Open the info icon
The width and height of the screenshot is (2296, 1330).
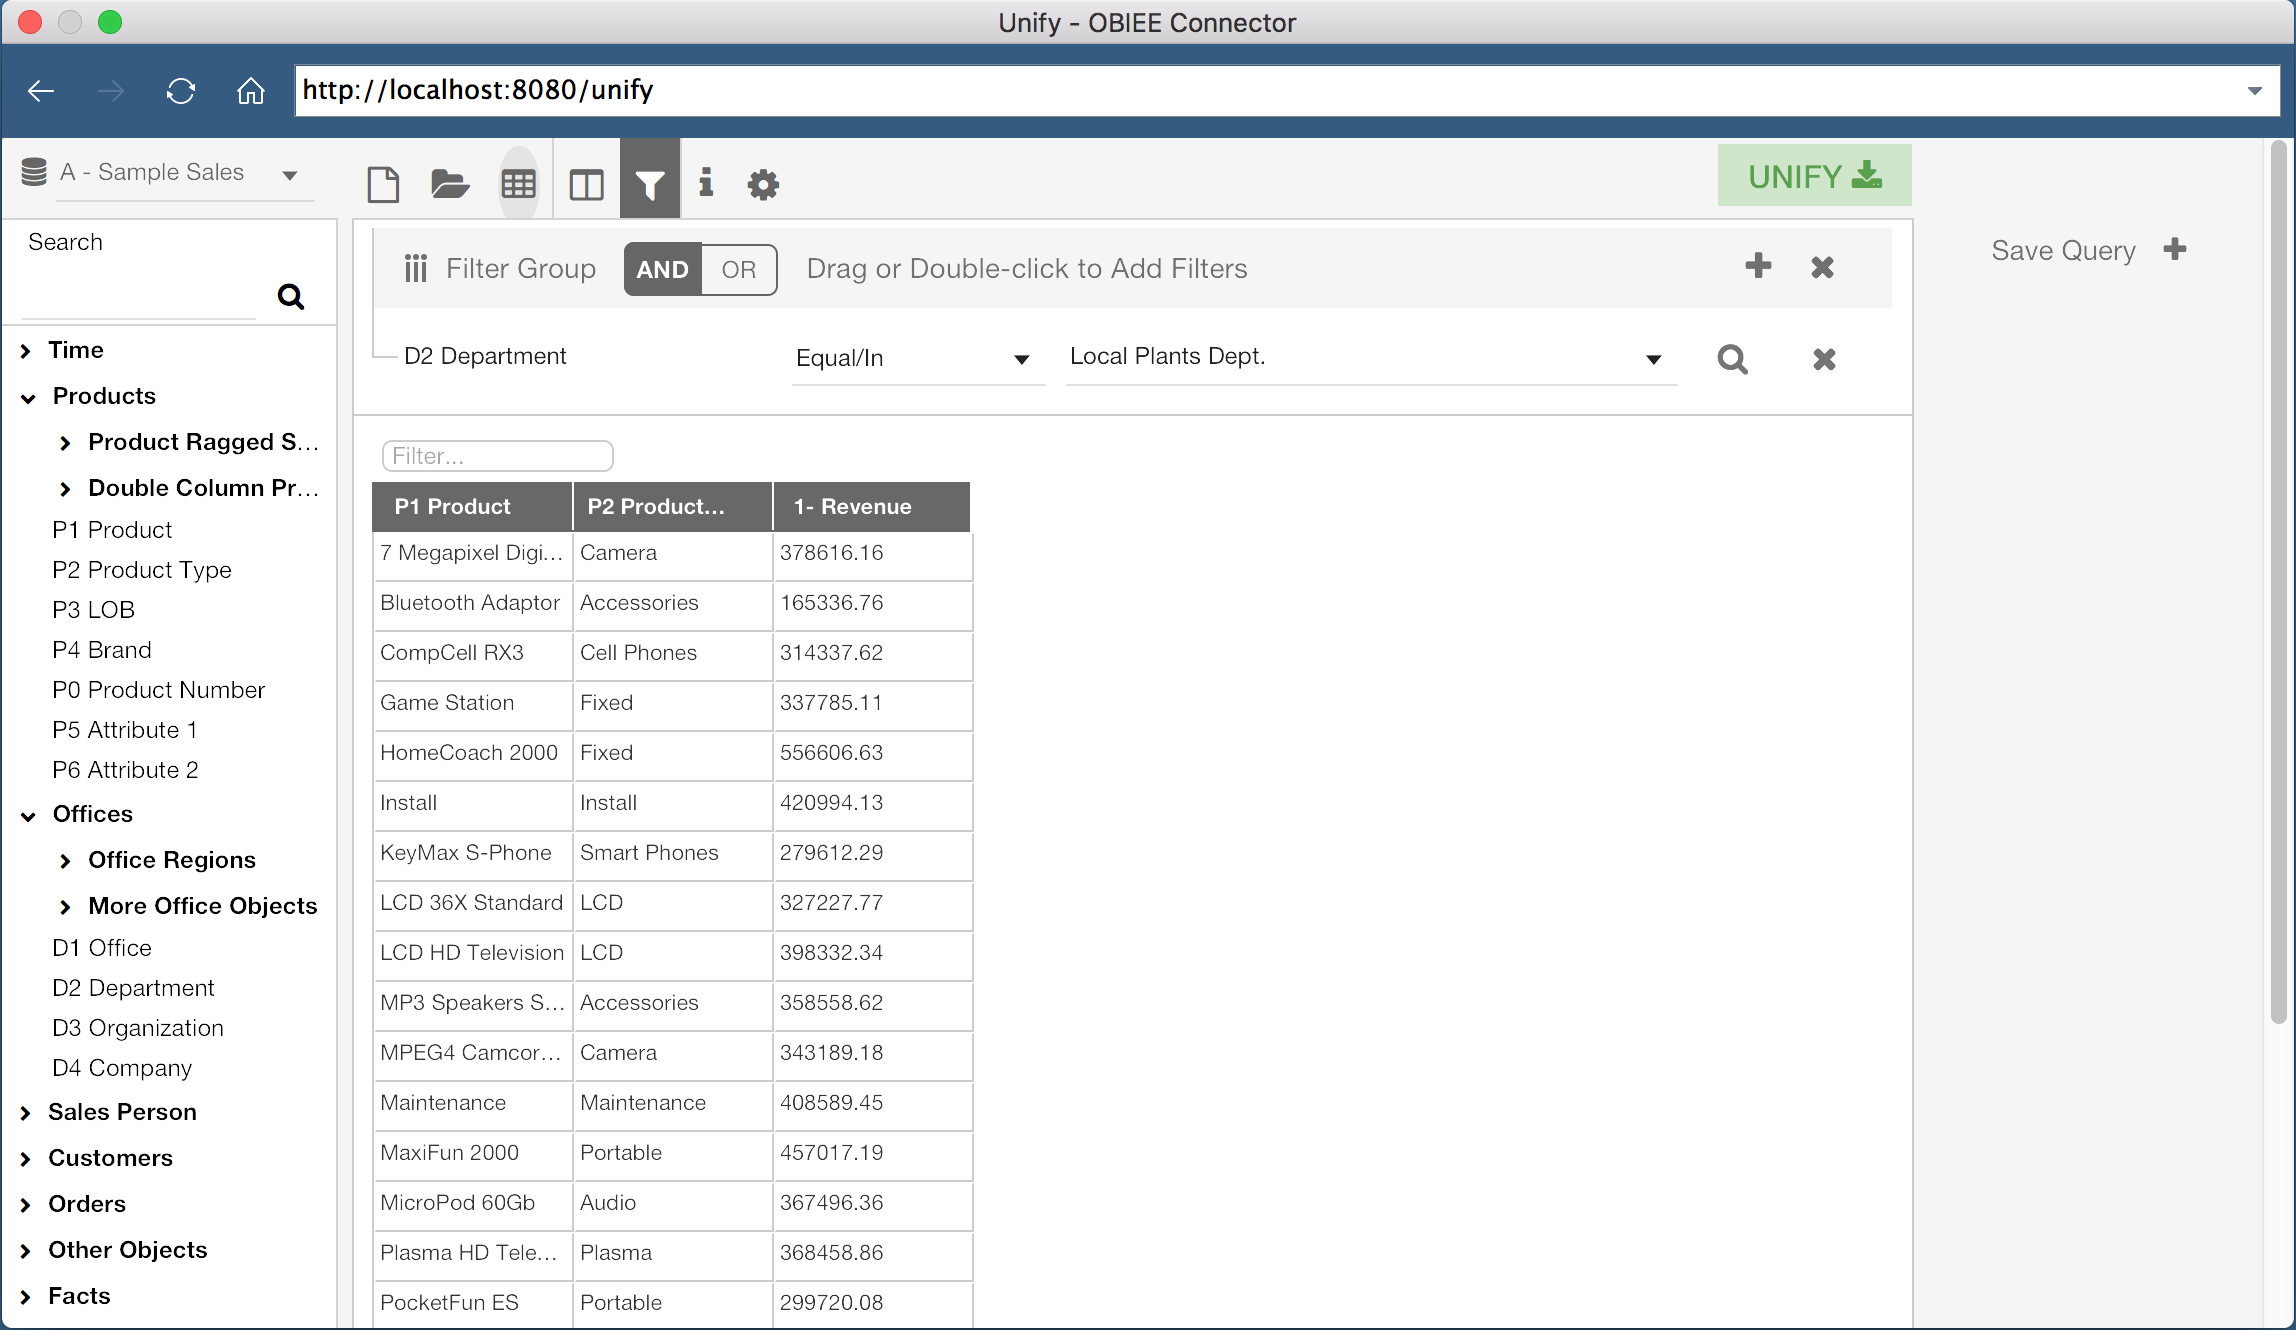point(706,182)
